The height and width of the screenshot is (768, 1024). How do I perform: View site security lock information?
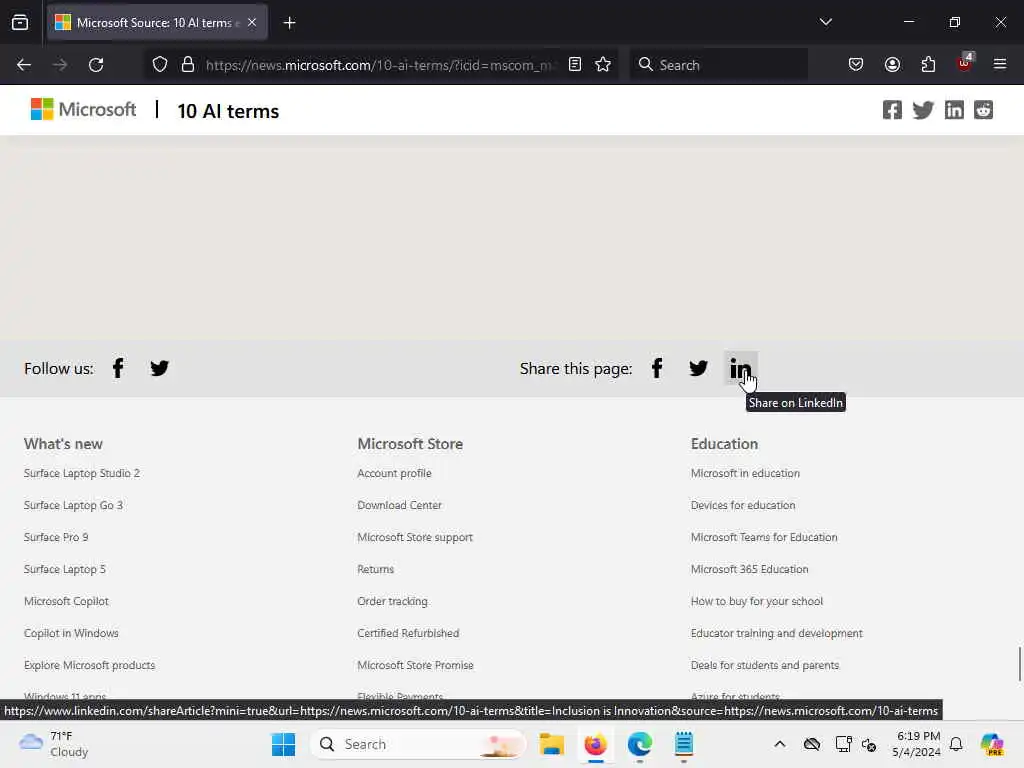pos(188,65)
